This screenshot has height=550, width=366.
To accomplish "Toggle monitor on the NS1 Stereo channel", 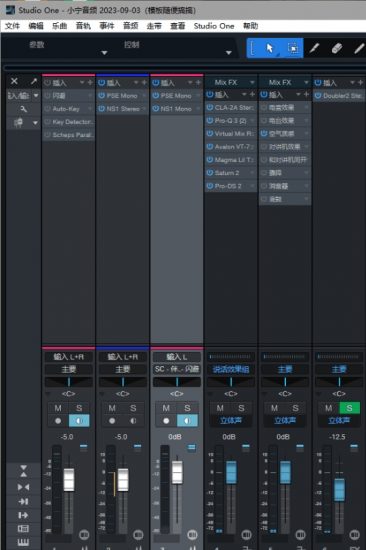I will (133, 421).
